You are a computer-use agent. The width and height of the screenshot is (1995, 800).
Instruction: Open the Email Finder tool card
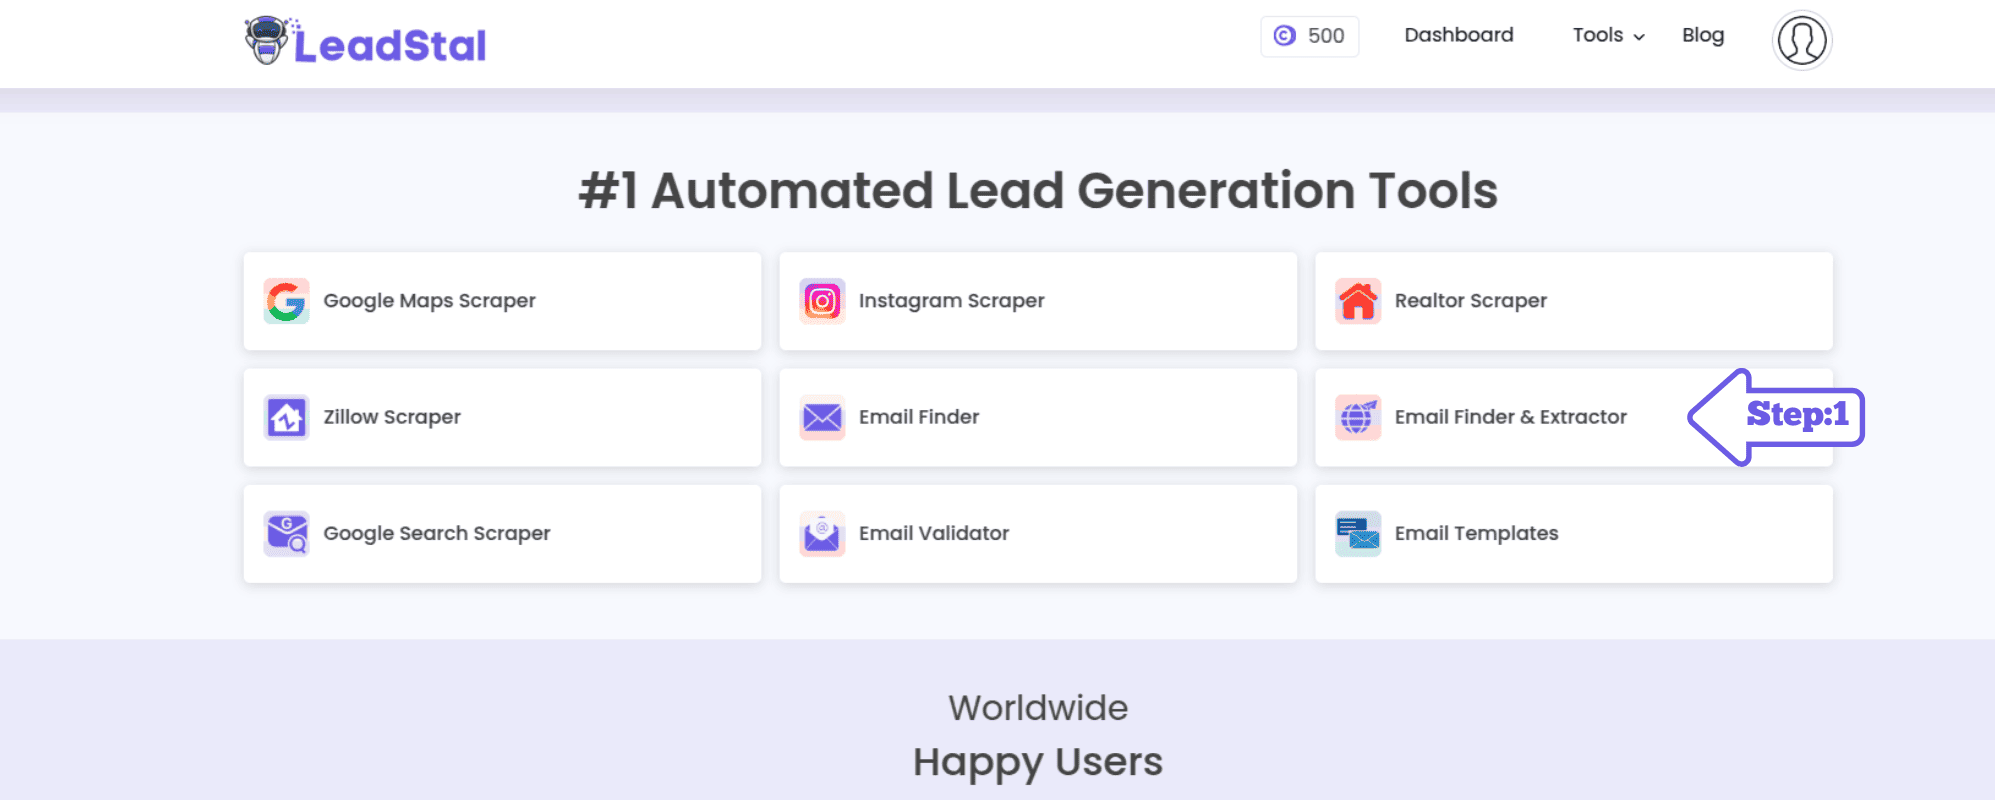pyautogui.click(x=1038, y=417)
